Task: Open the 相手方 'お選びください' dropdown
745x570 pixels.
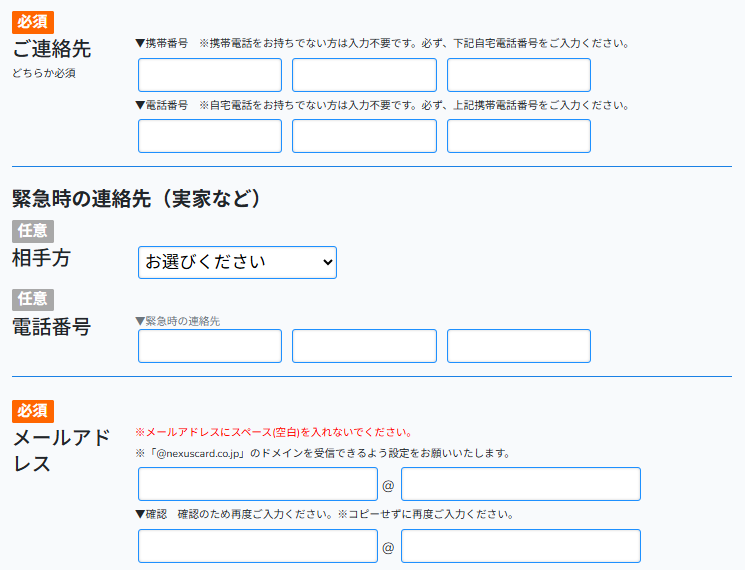Action: 237,262
